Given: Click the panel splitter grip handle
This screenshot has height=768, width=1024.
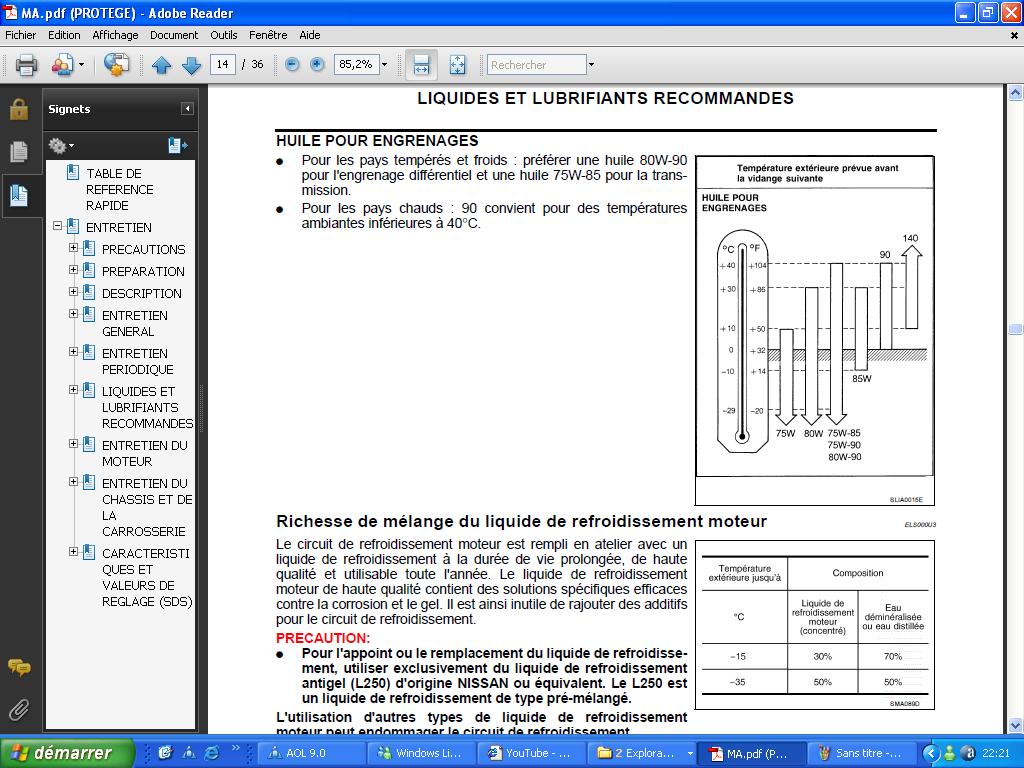Looking at the screenshot, I should pyautogui.click(x=201, y=408).
